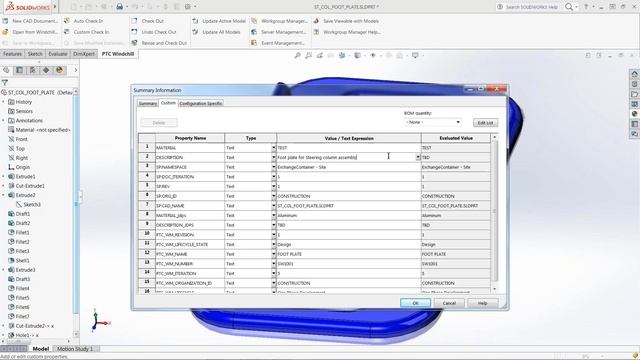
Task: Open DisplayManager tab icon
Action: (60, 70)
